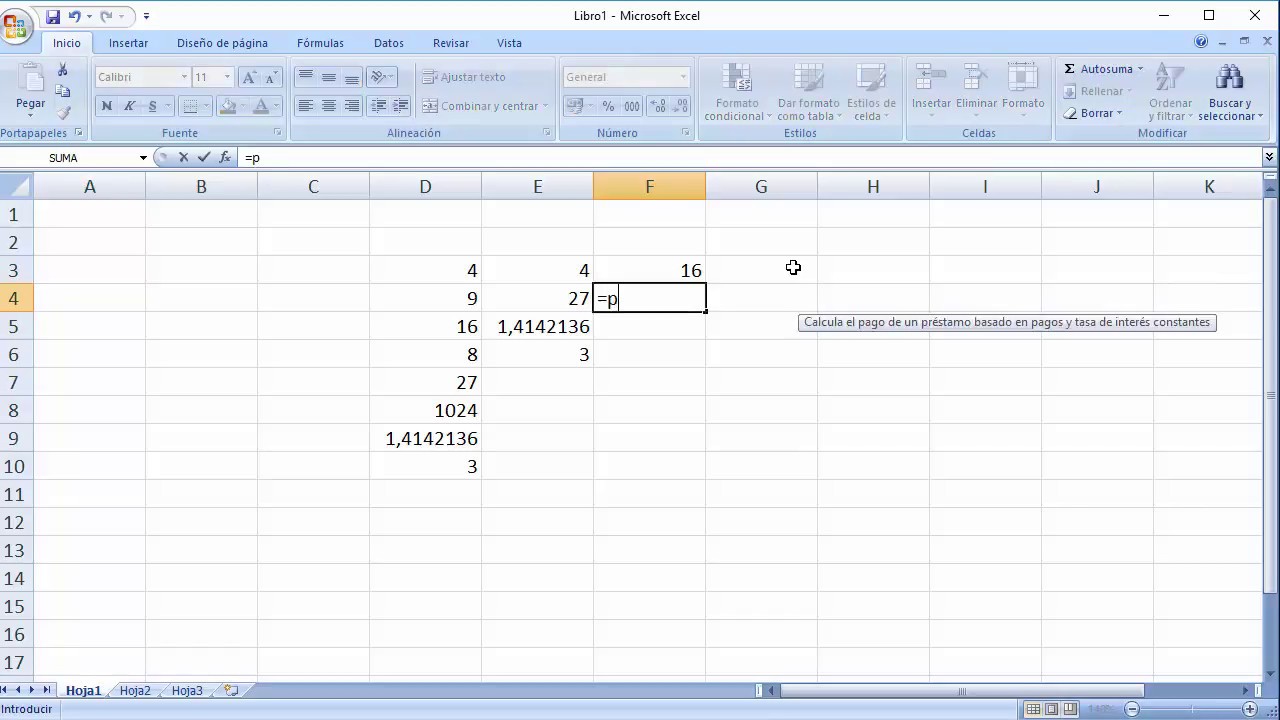Screen dimensions: 1280x720
Task: Click the Undo arrow in quick access toolbar
Action: click(75, 16)
